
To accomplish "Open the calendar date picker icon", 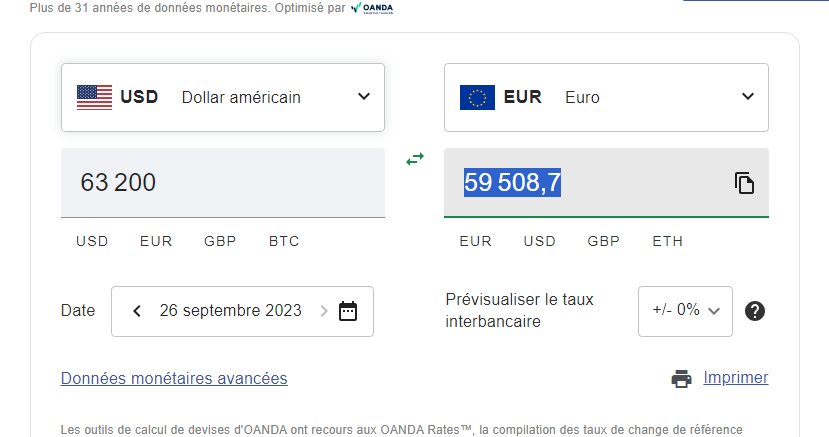I will 348,311.
